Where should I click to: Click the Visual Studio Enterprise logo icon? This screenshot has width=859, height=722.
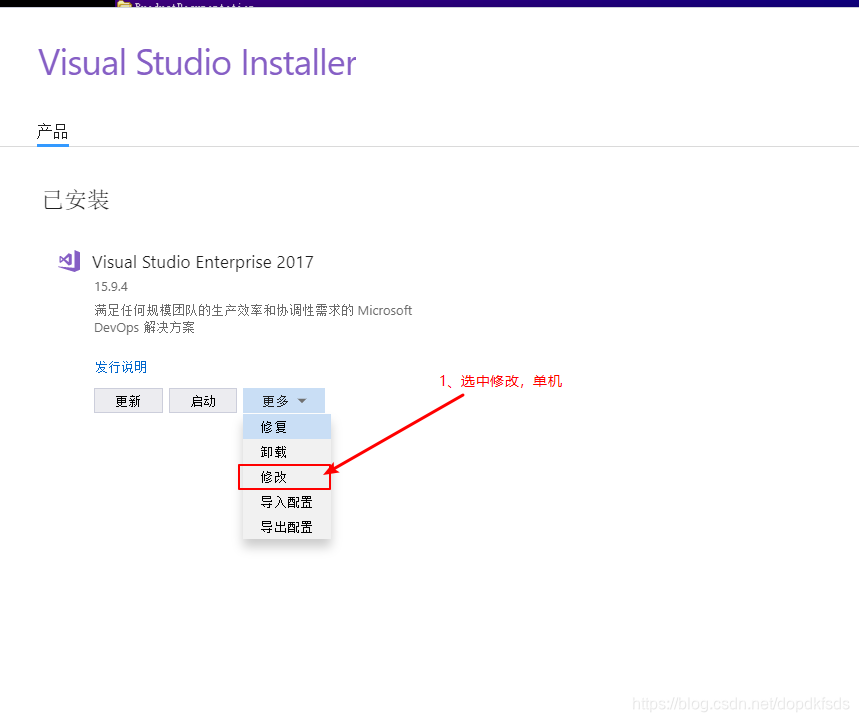(x=70, y=261)
